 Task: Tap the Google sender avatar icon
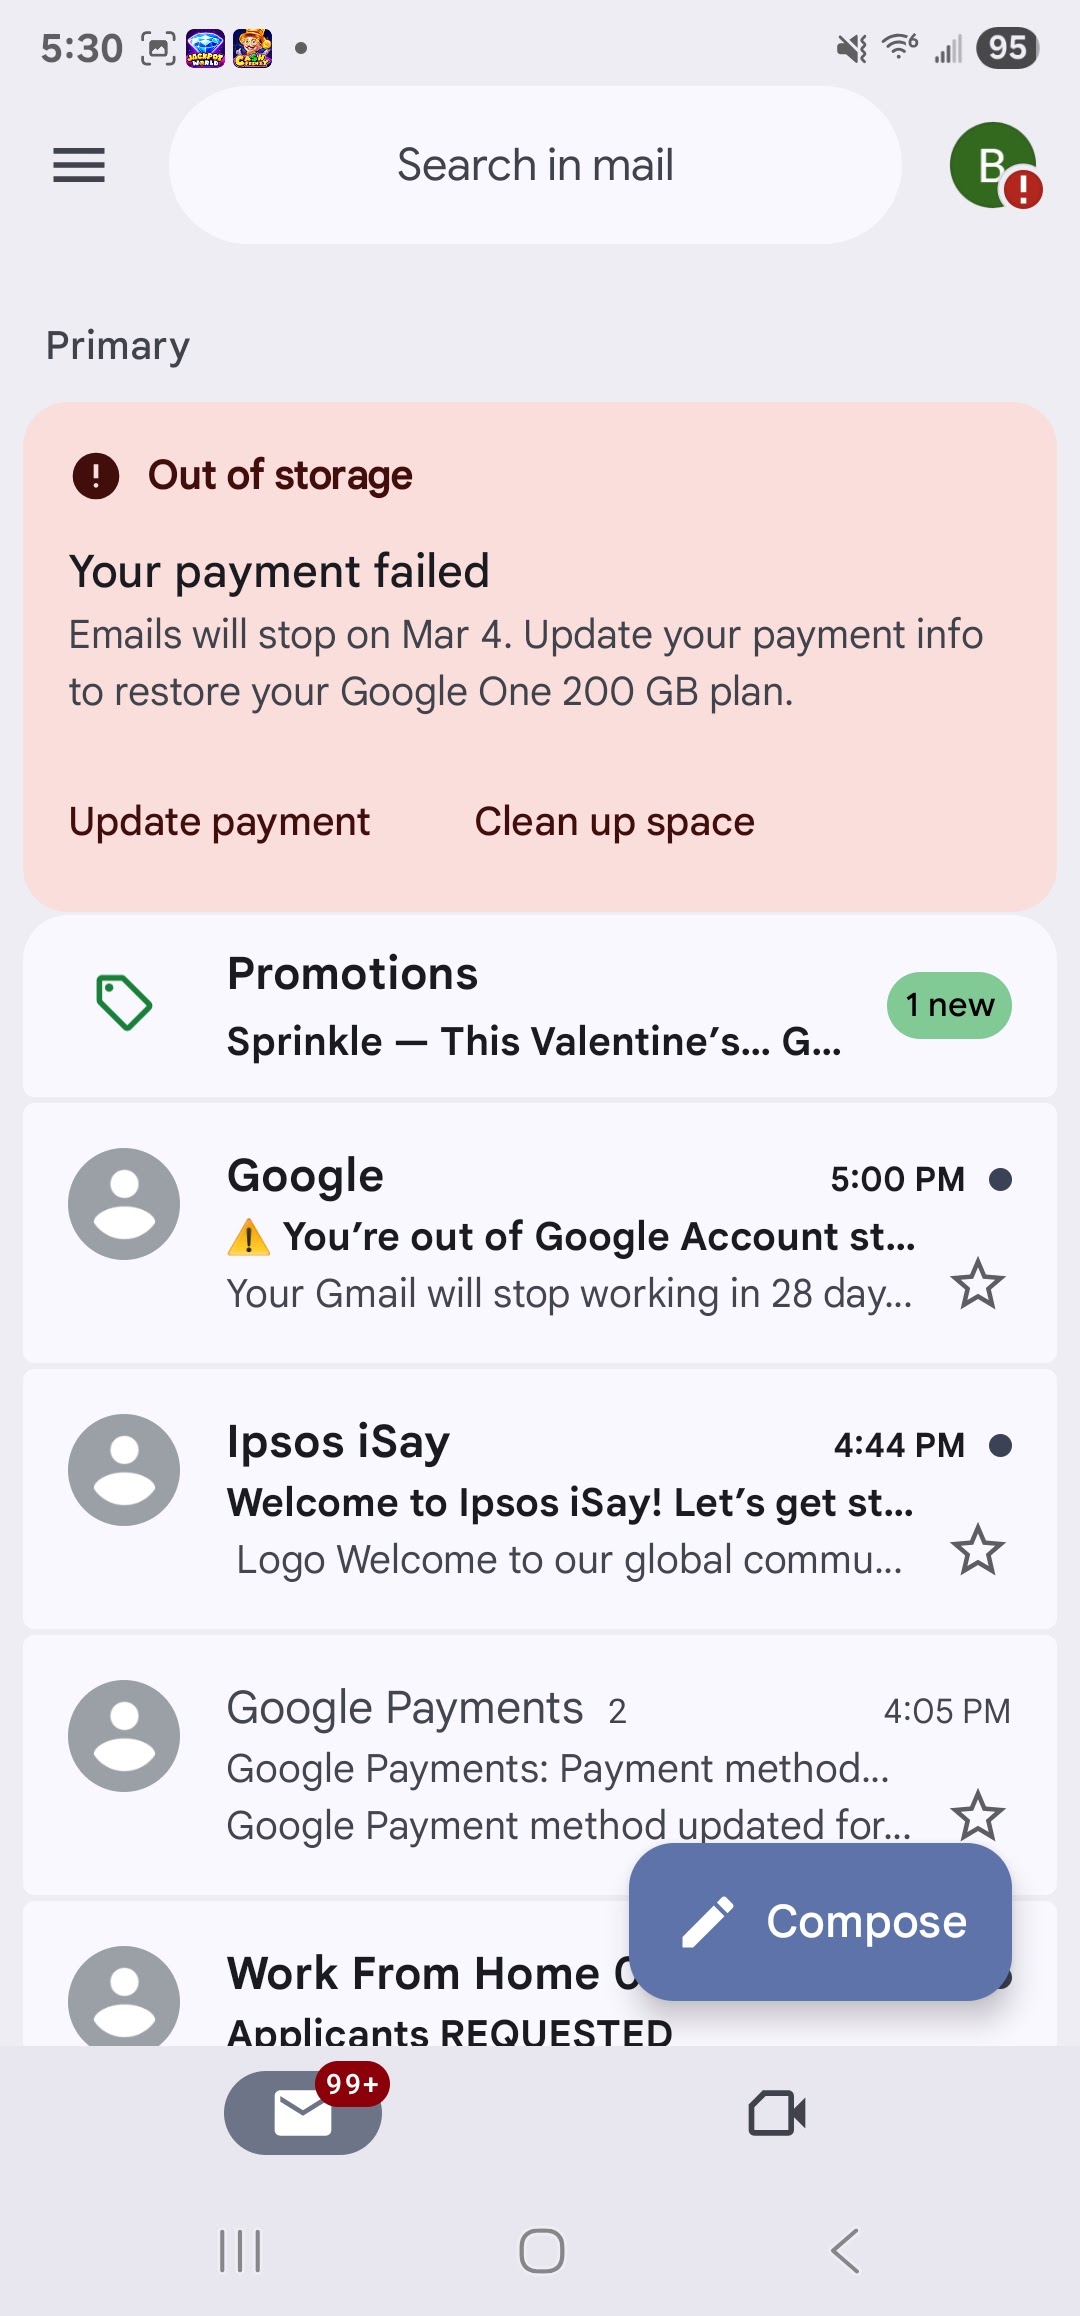124,1204
